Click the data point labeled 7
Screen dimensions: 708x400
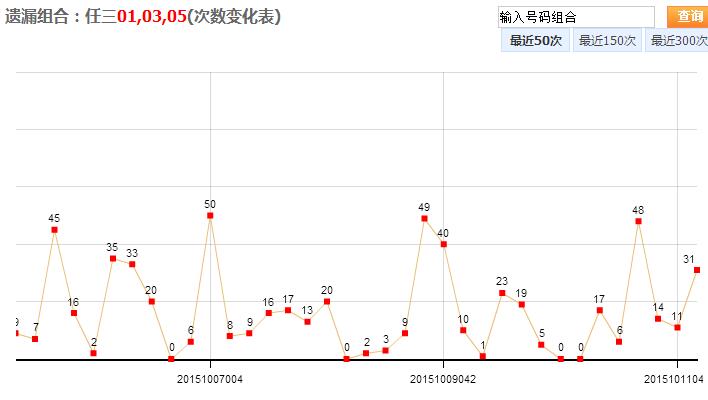35,339
